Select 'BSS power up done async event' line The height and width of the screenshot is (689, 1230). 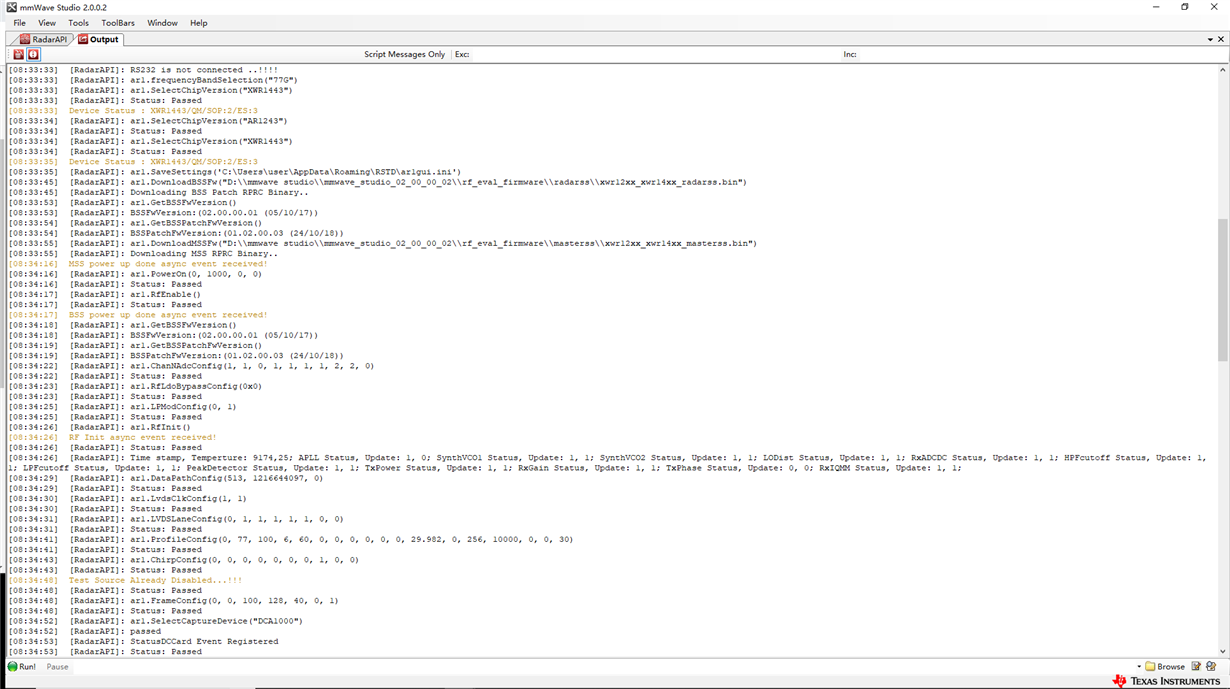138,315
